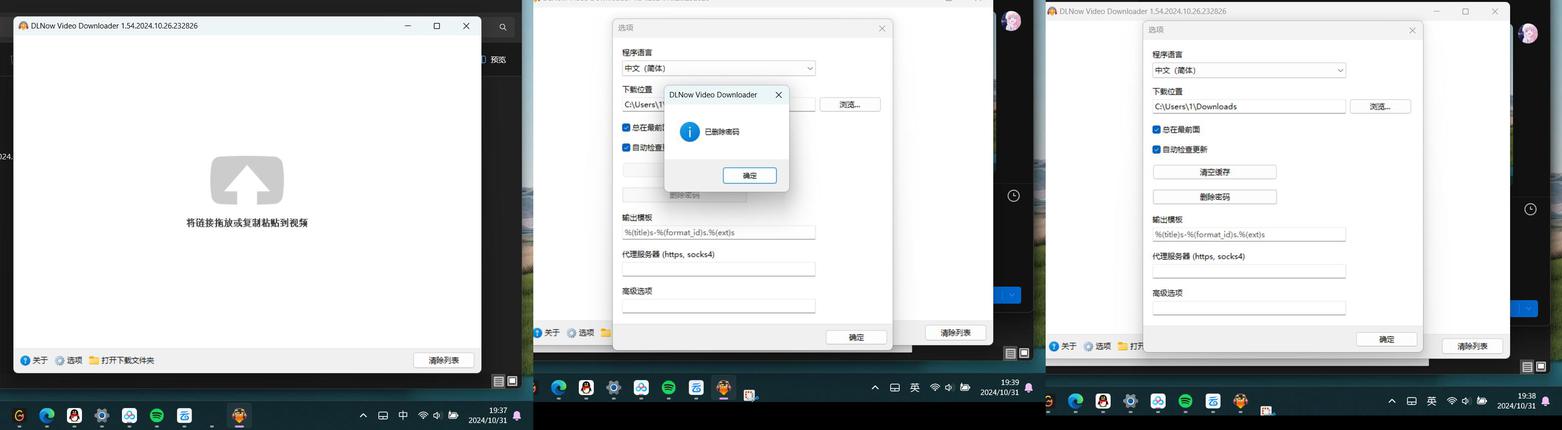Toggle 自动检查更新 checkbox in the 19:38 options dialog

click(x=1156, y=150)
